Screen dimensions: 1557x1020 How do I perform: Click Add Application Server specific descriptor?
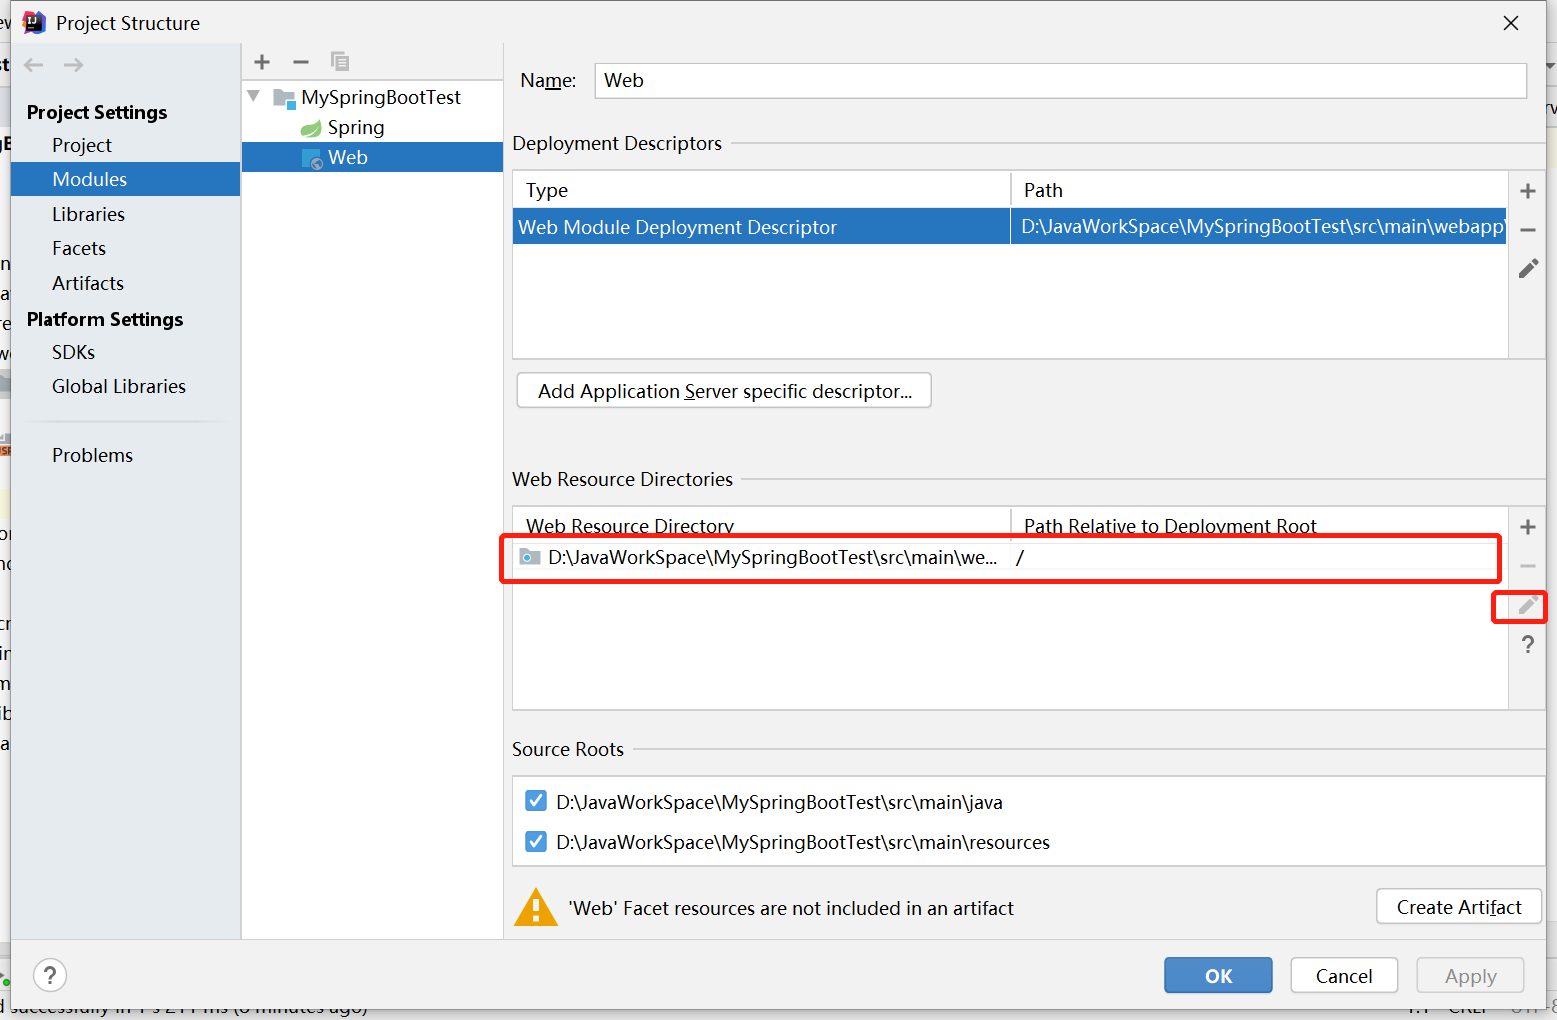(723, 390)
